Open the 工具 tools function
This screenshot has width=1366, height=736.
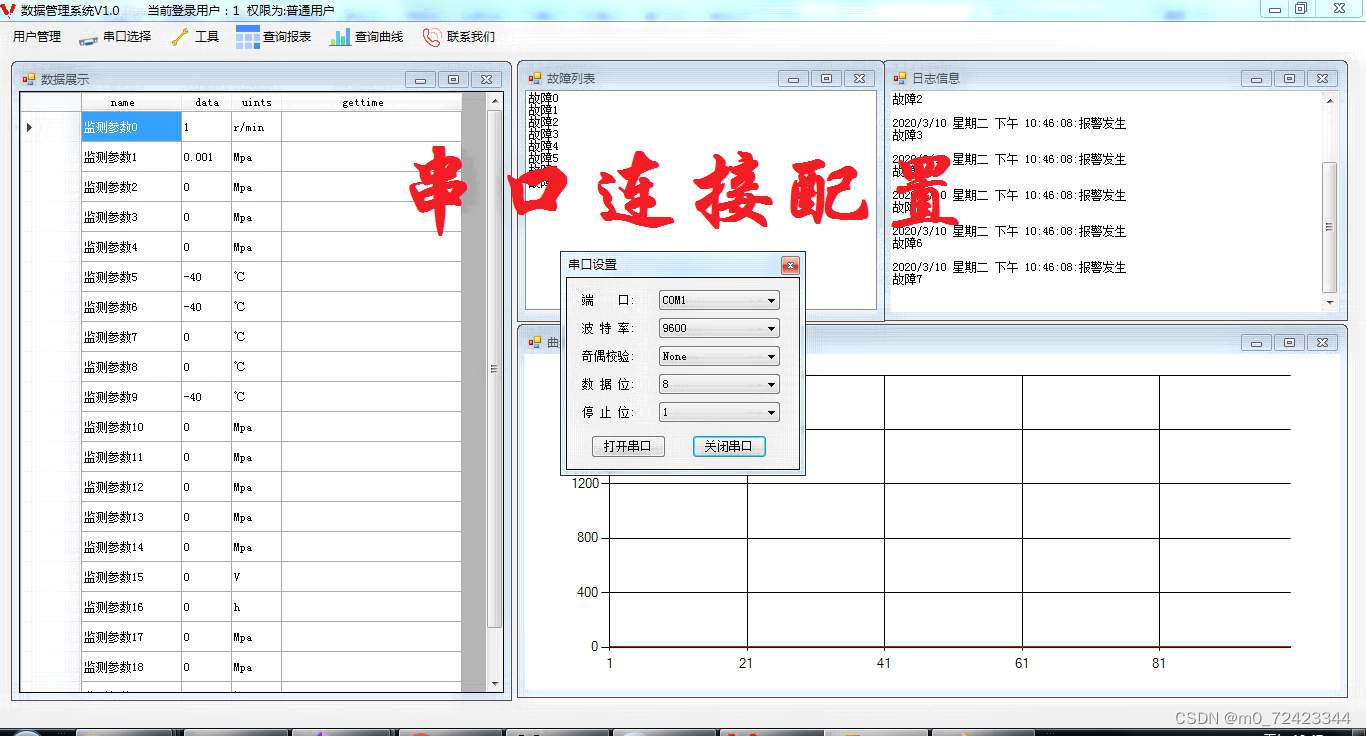coord(196,36)
